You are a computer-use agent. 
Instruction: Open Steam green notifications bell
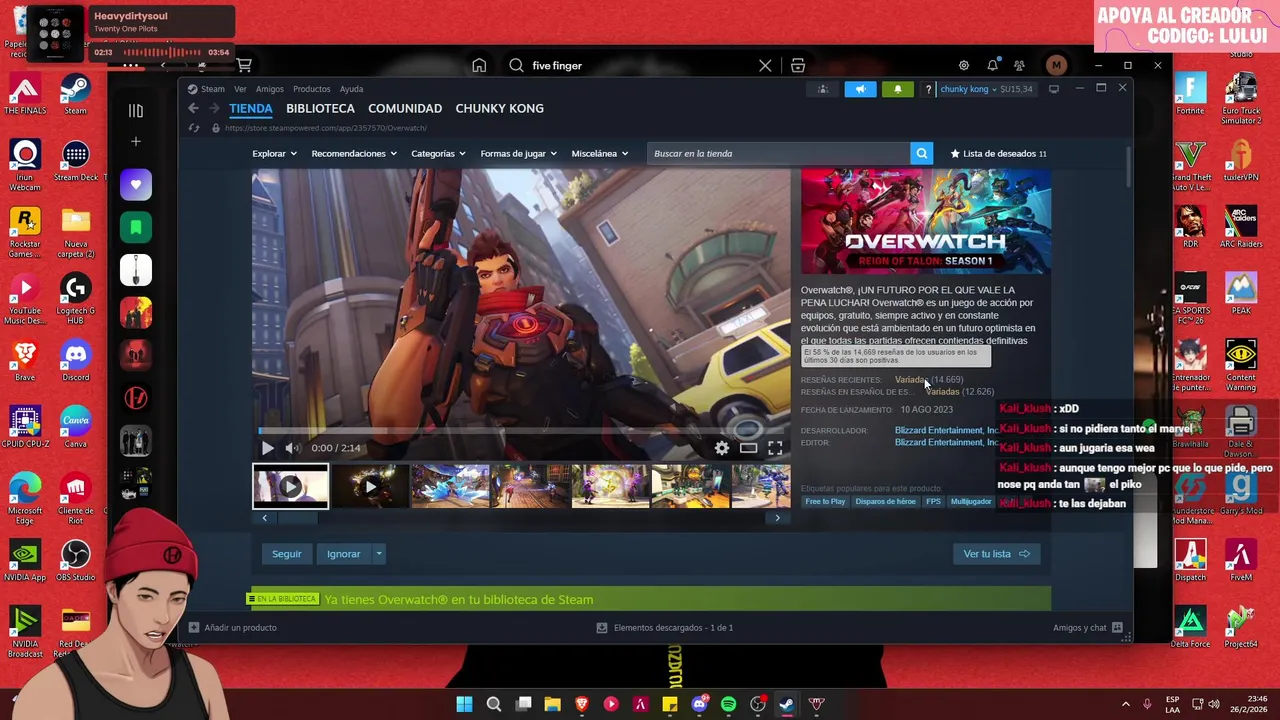coord(898,89)
